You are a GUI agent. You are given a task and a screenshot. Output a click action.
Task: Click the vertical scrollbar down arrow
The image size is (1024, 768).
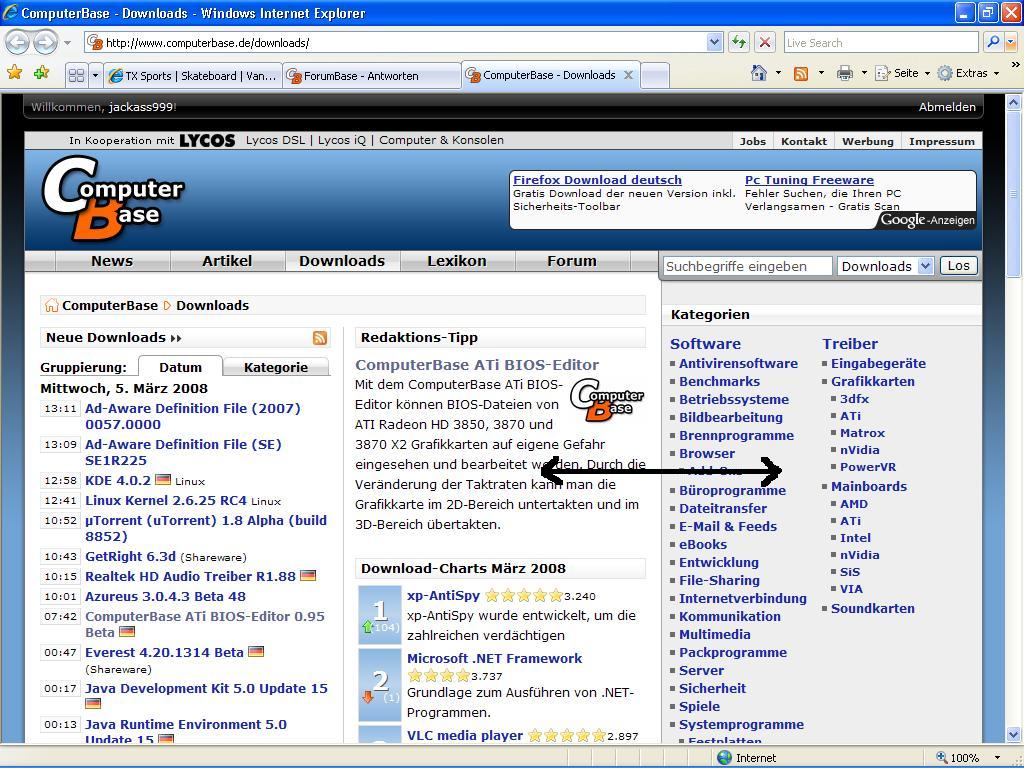(1014, 733)
